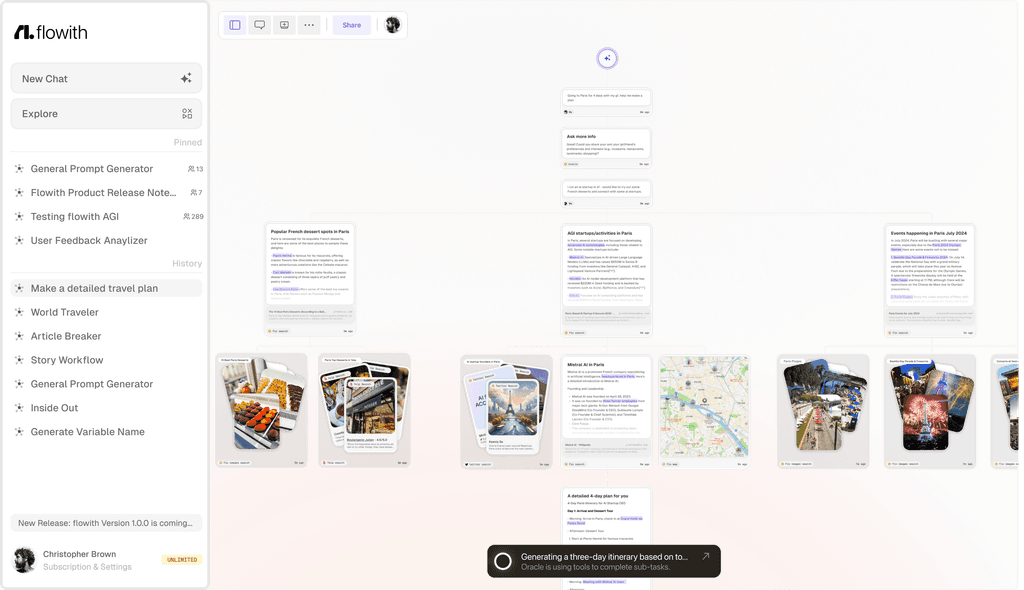Screen dimensions: 1024x590
Task: Collapse the History section in the sidebar
Action: pyautogui.click(x=187, y=263)
